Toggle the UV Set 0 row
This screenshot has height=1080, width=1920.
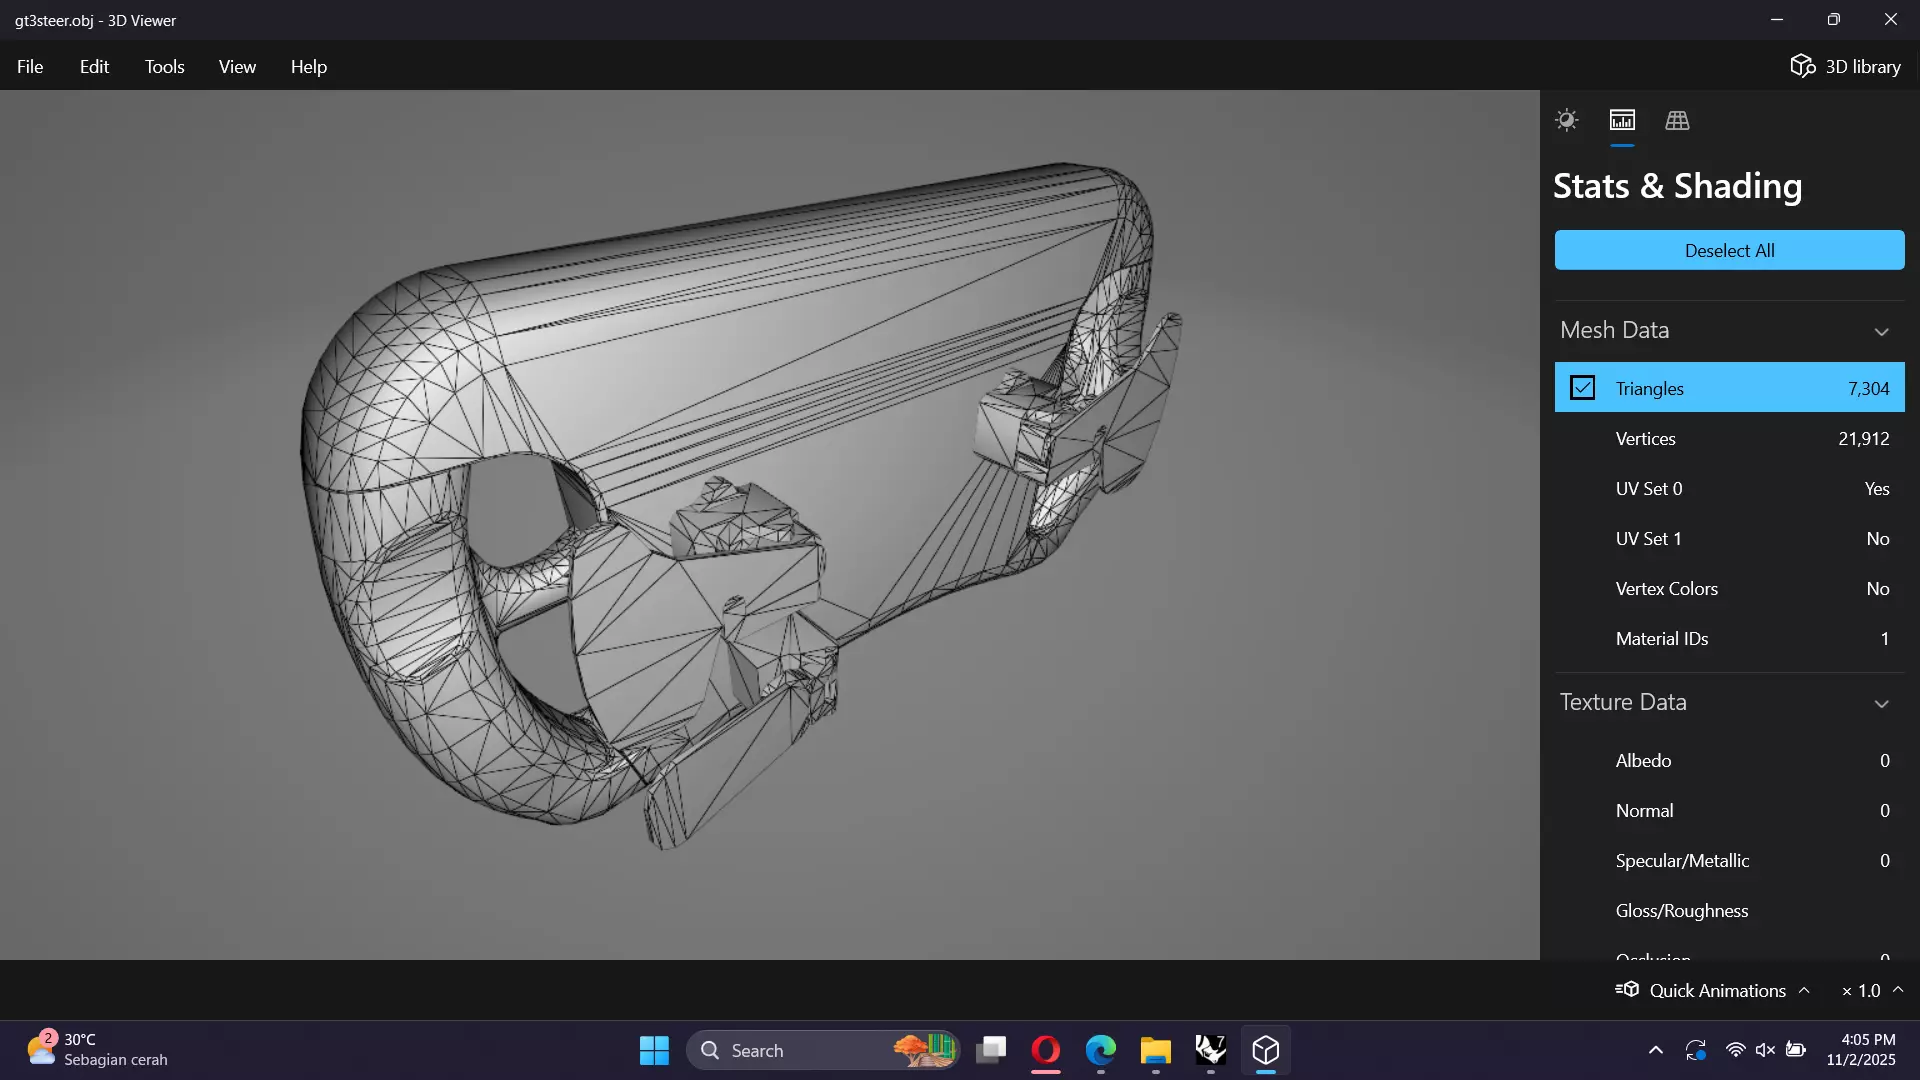coord(1730,488)
